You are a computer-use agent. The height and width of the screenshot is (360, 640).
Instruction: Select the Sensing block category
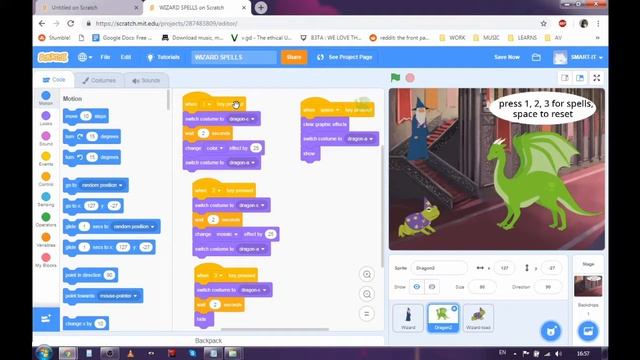(46, 200)
